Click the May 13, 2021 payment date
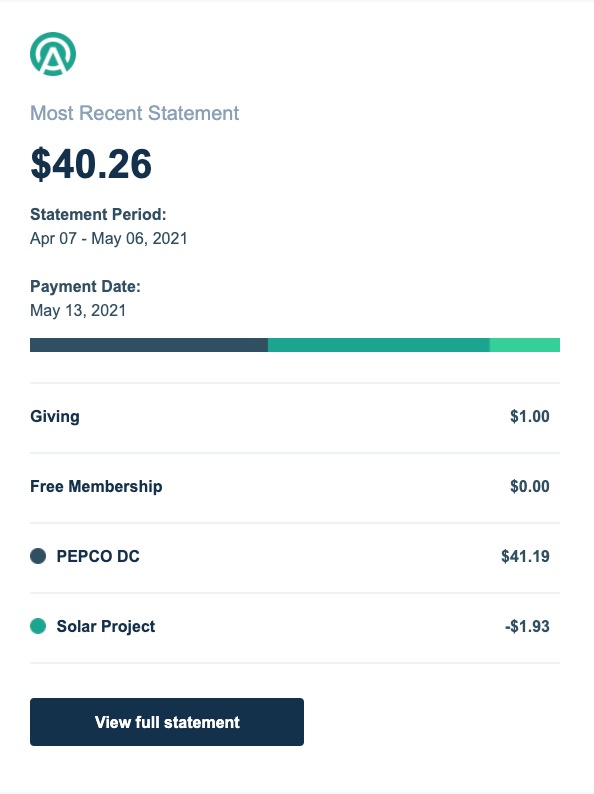The height and width of the screenshot is (794, 594). point(78,310)
